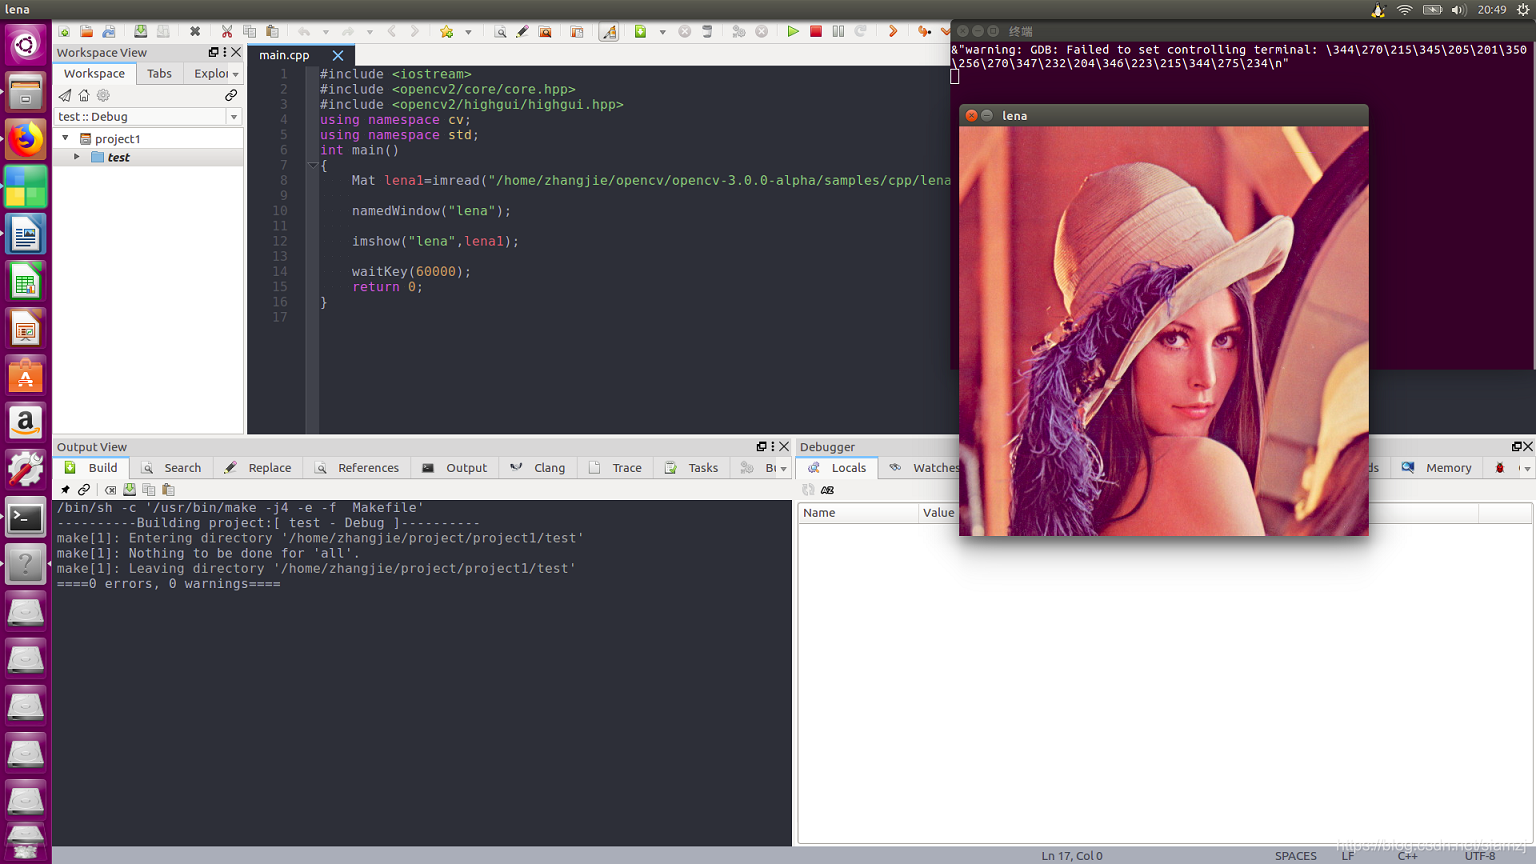Open the References output tab
The height and width of the screenshot is (864, 1536).
click(x=357, y=468)
